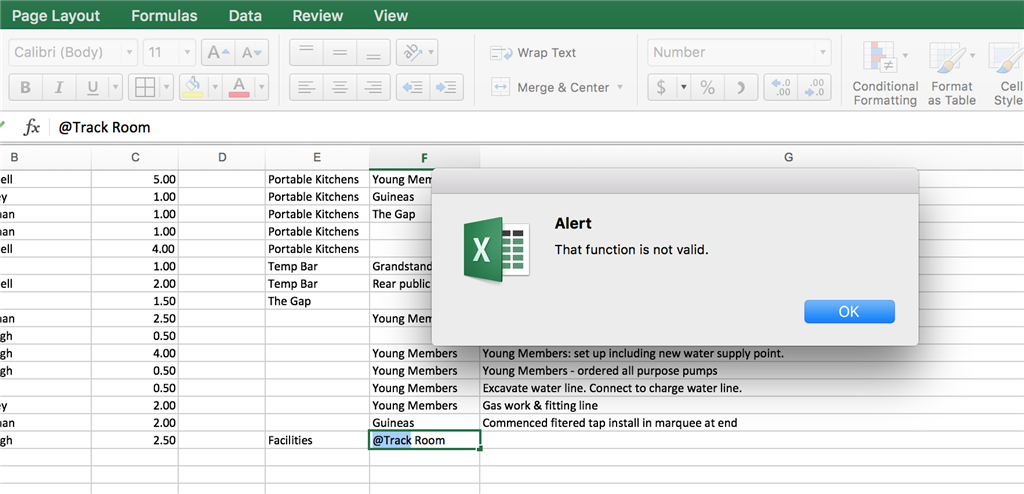Open Merge & Center dropdown arrow
This screenshot has width=1024, height=494.
(620, 87)
